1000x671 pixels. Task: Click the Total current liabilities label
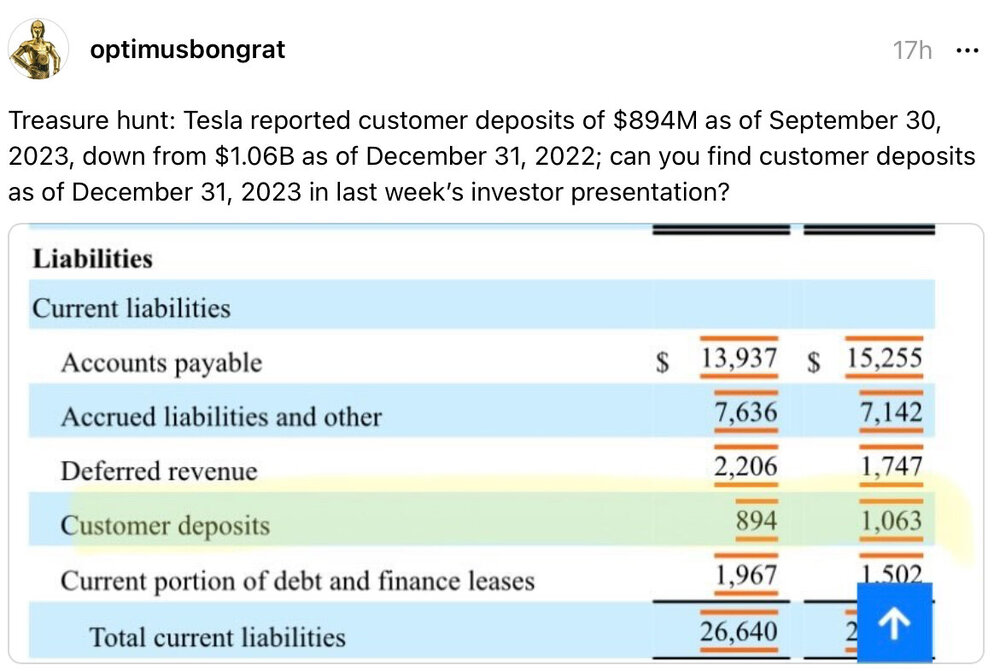click(217, 636)
